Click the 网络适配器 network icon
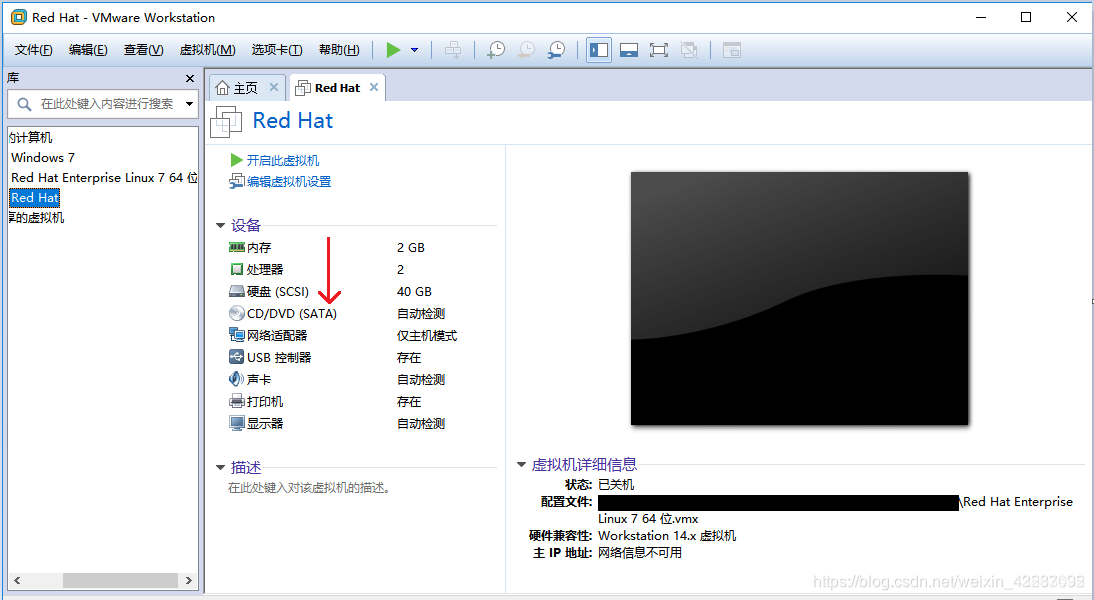Viewport: 1094px width, 600px height. click(237, 335)
